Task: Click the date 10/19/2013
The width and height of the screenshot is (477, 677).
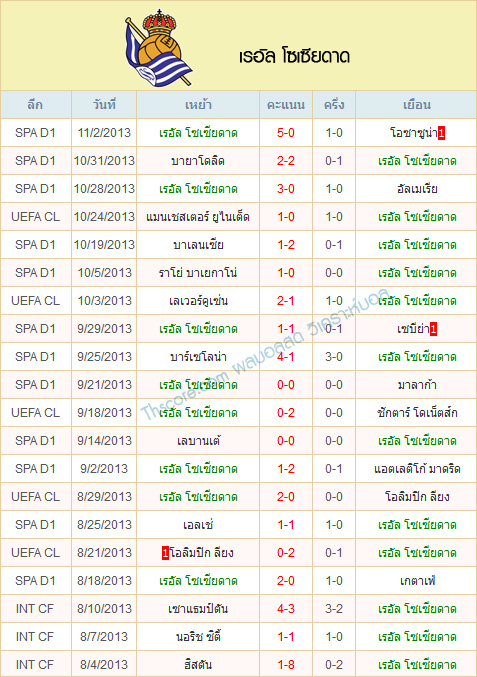Action: (x=104, y=245)
